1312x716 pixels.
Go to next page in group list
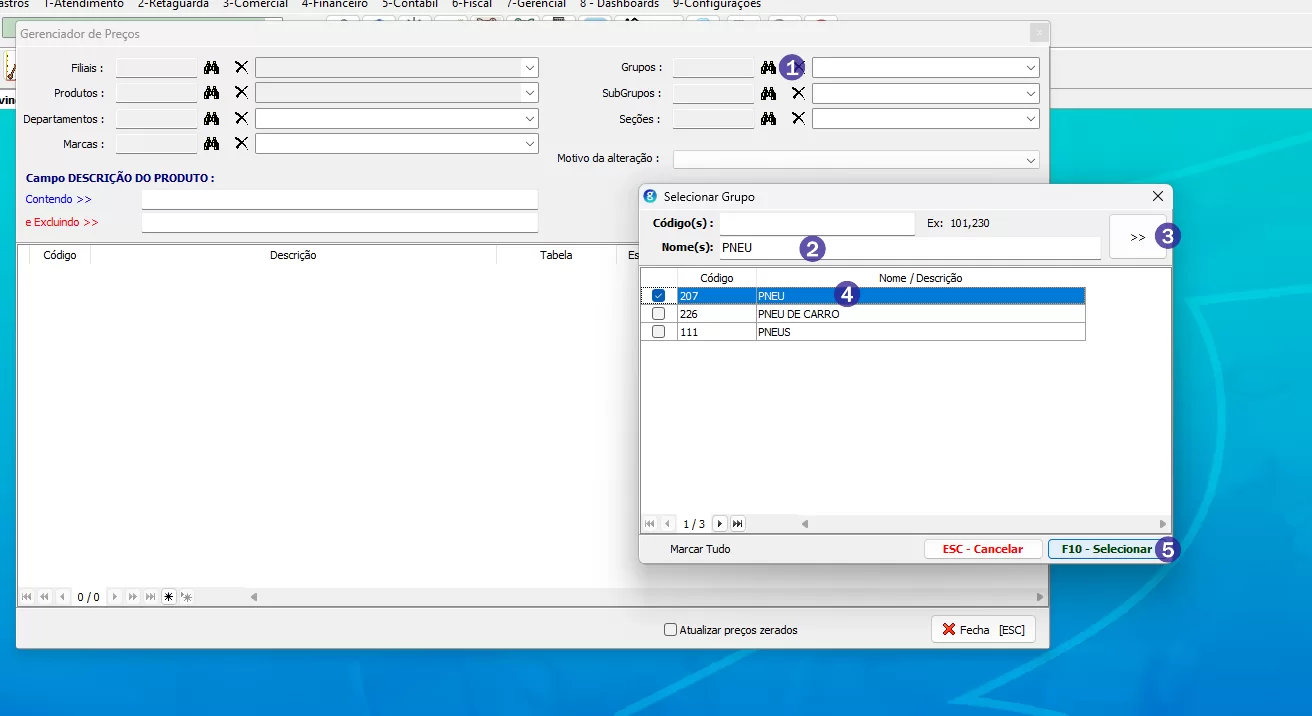(x=720, y=524)
